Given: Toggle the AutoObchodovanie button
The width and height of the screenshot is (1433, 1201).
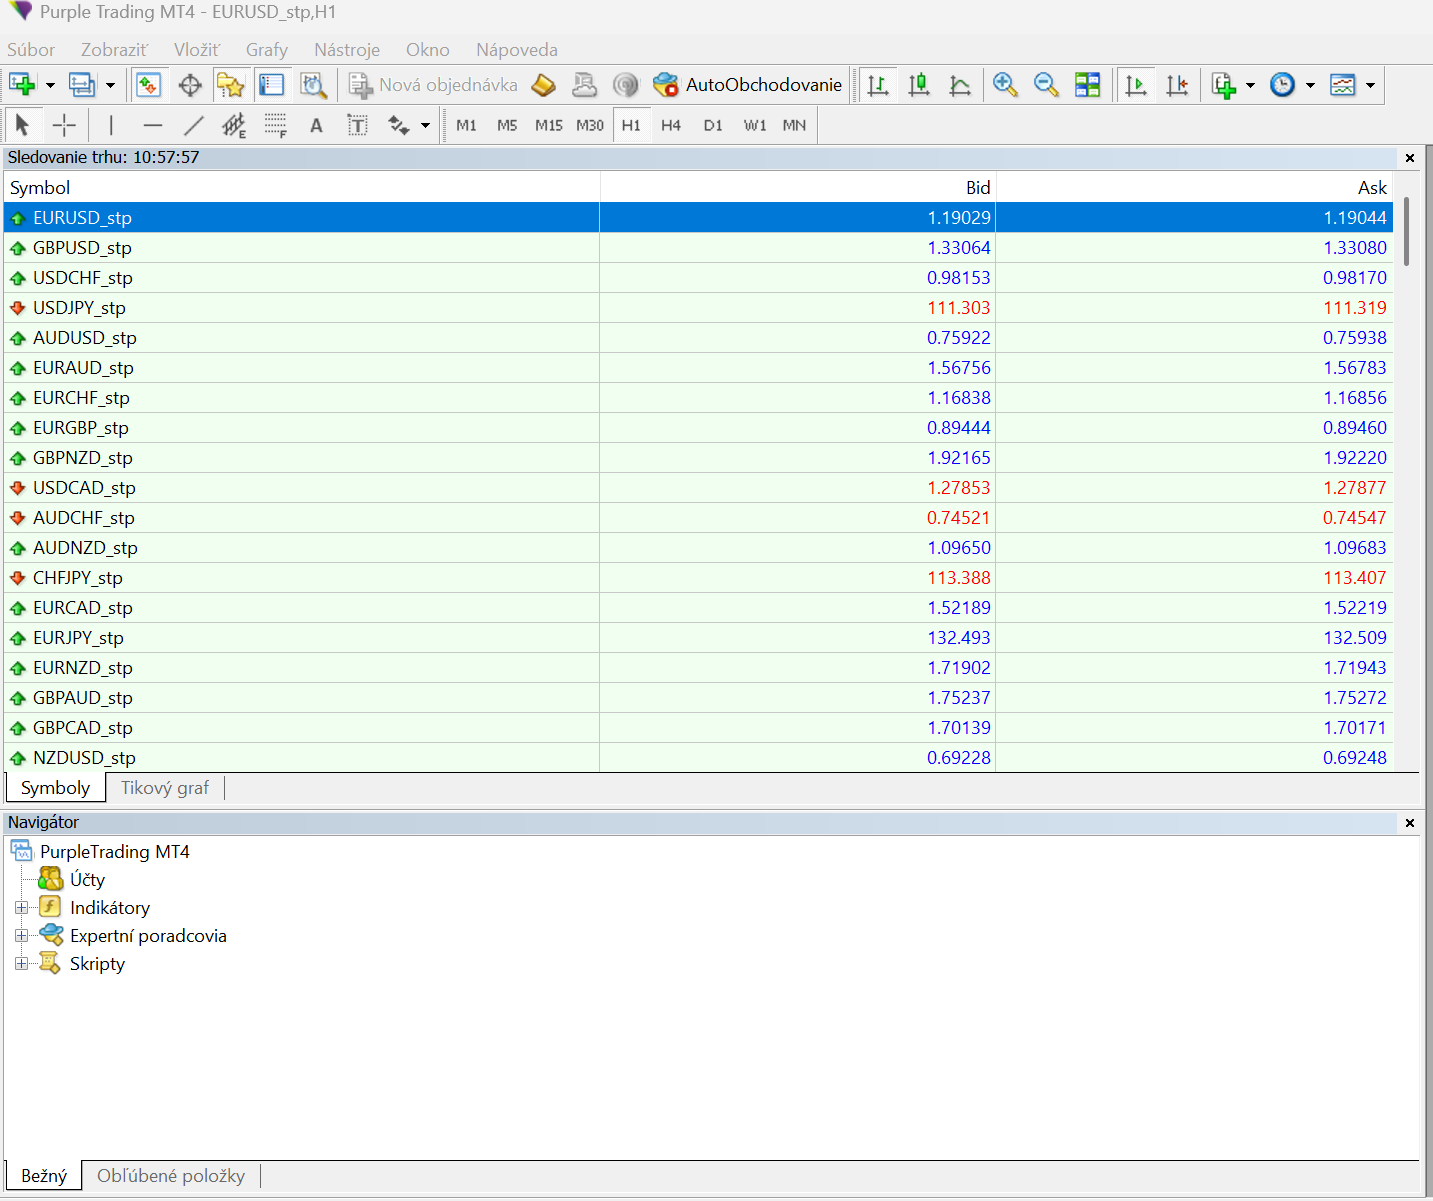Looking at the screenshot, I should (748, 86).
